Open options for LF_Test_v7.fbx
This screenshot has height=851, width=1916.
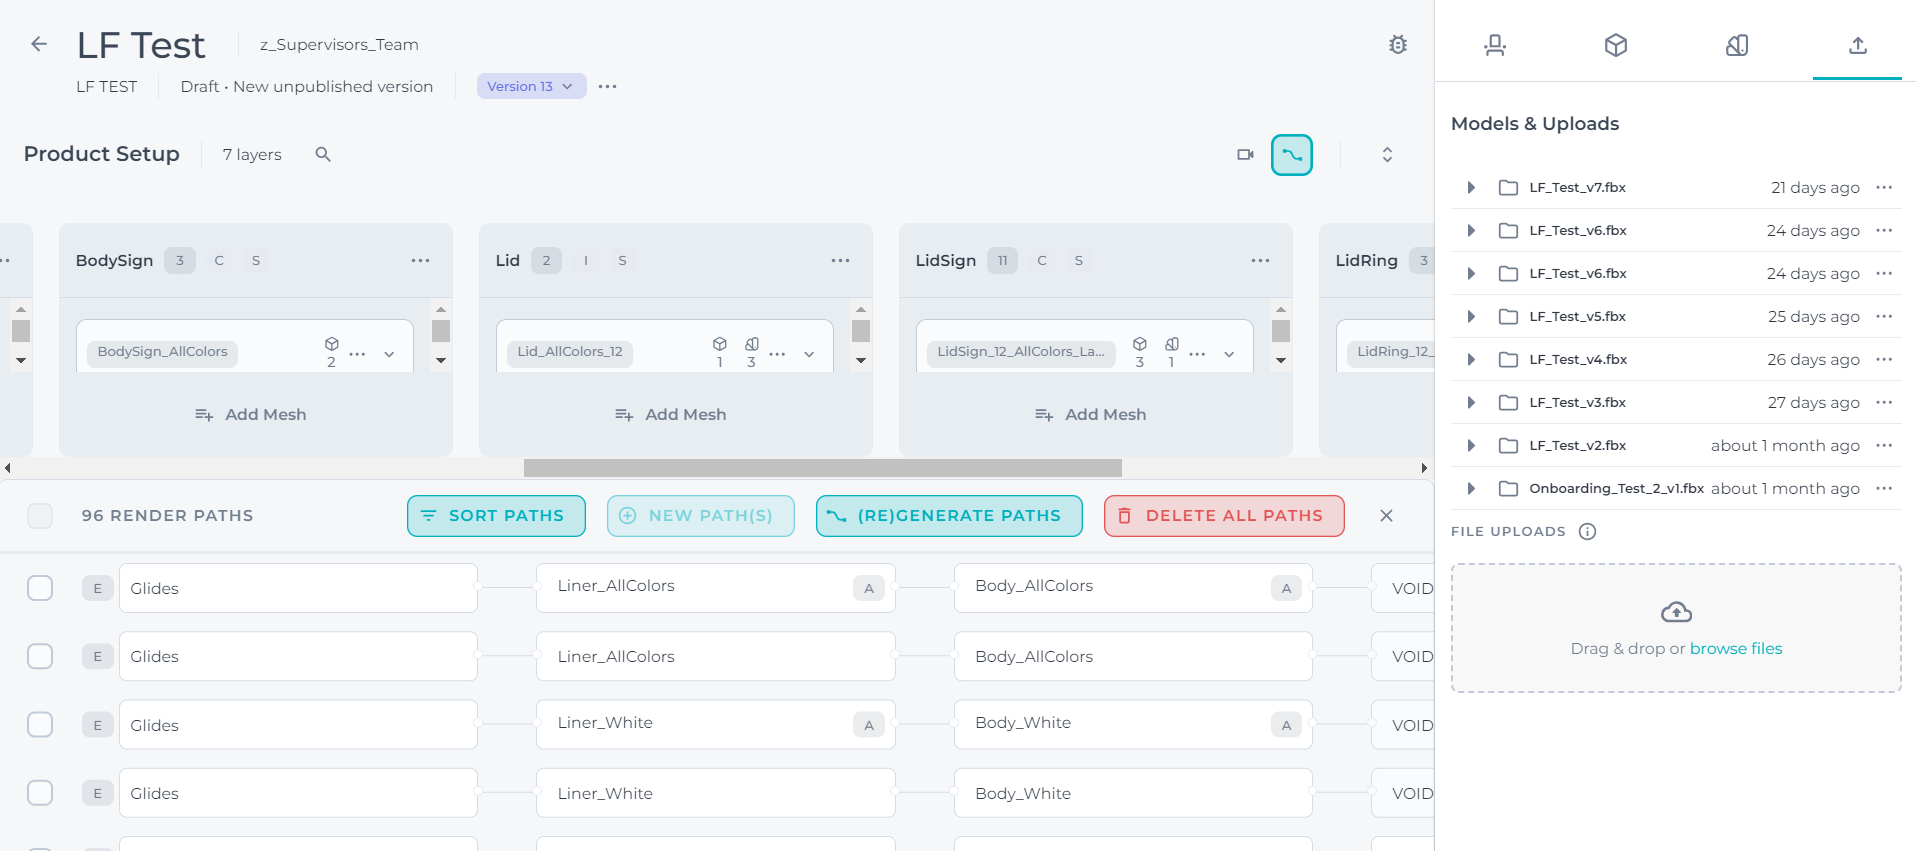click(x=1884, y=188)
